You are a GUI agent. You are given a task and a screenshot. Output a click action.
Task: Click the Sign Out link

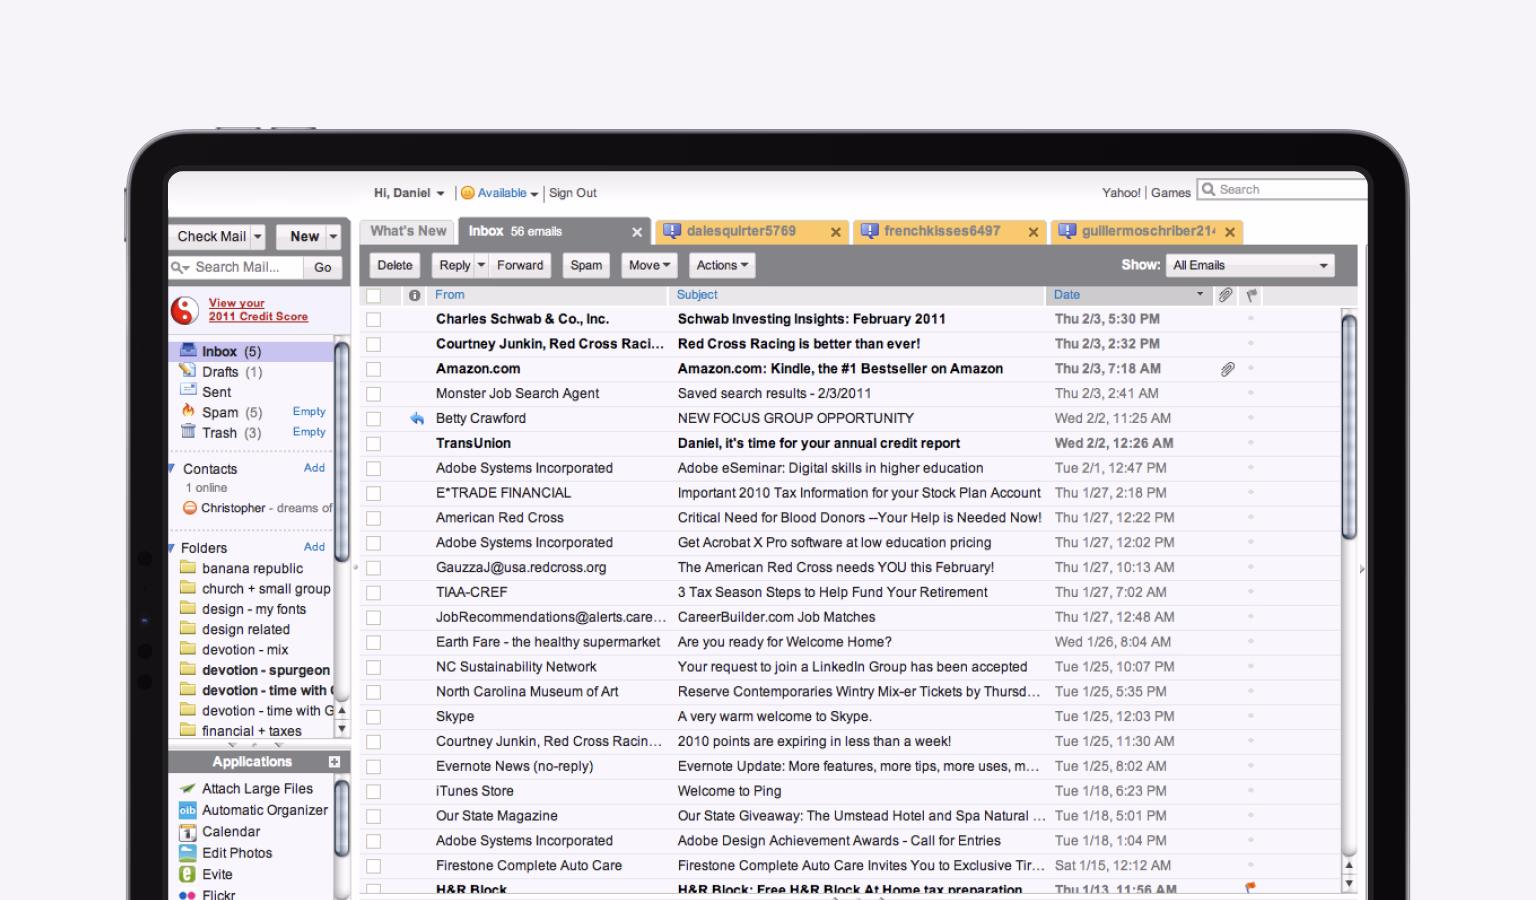[573, 193]
